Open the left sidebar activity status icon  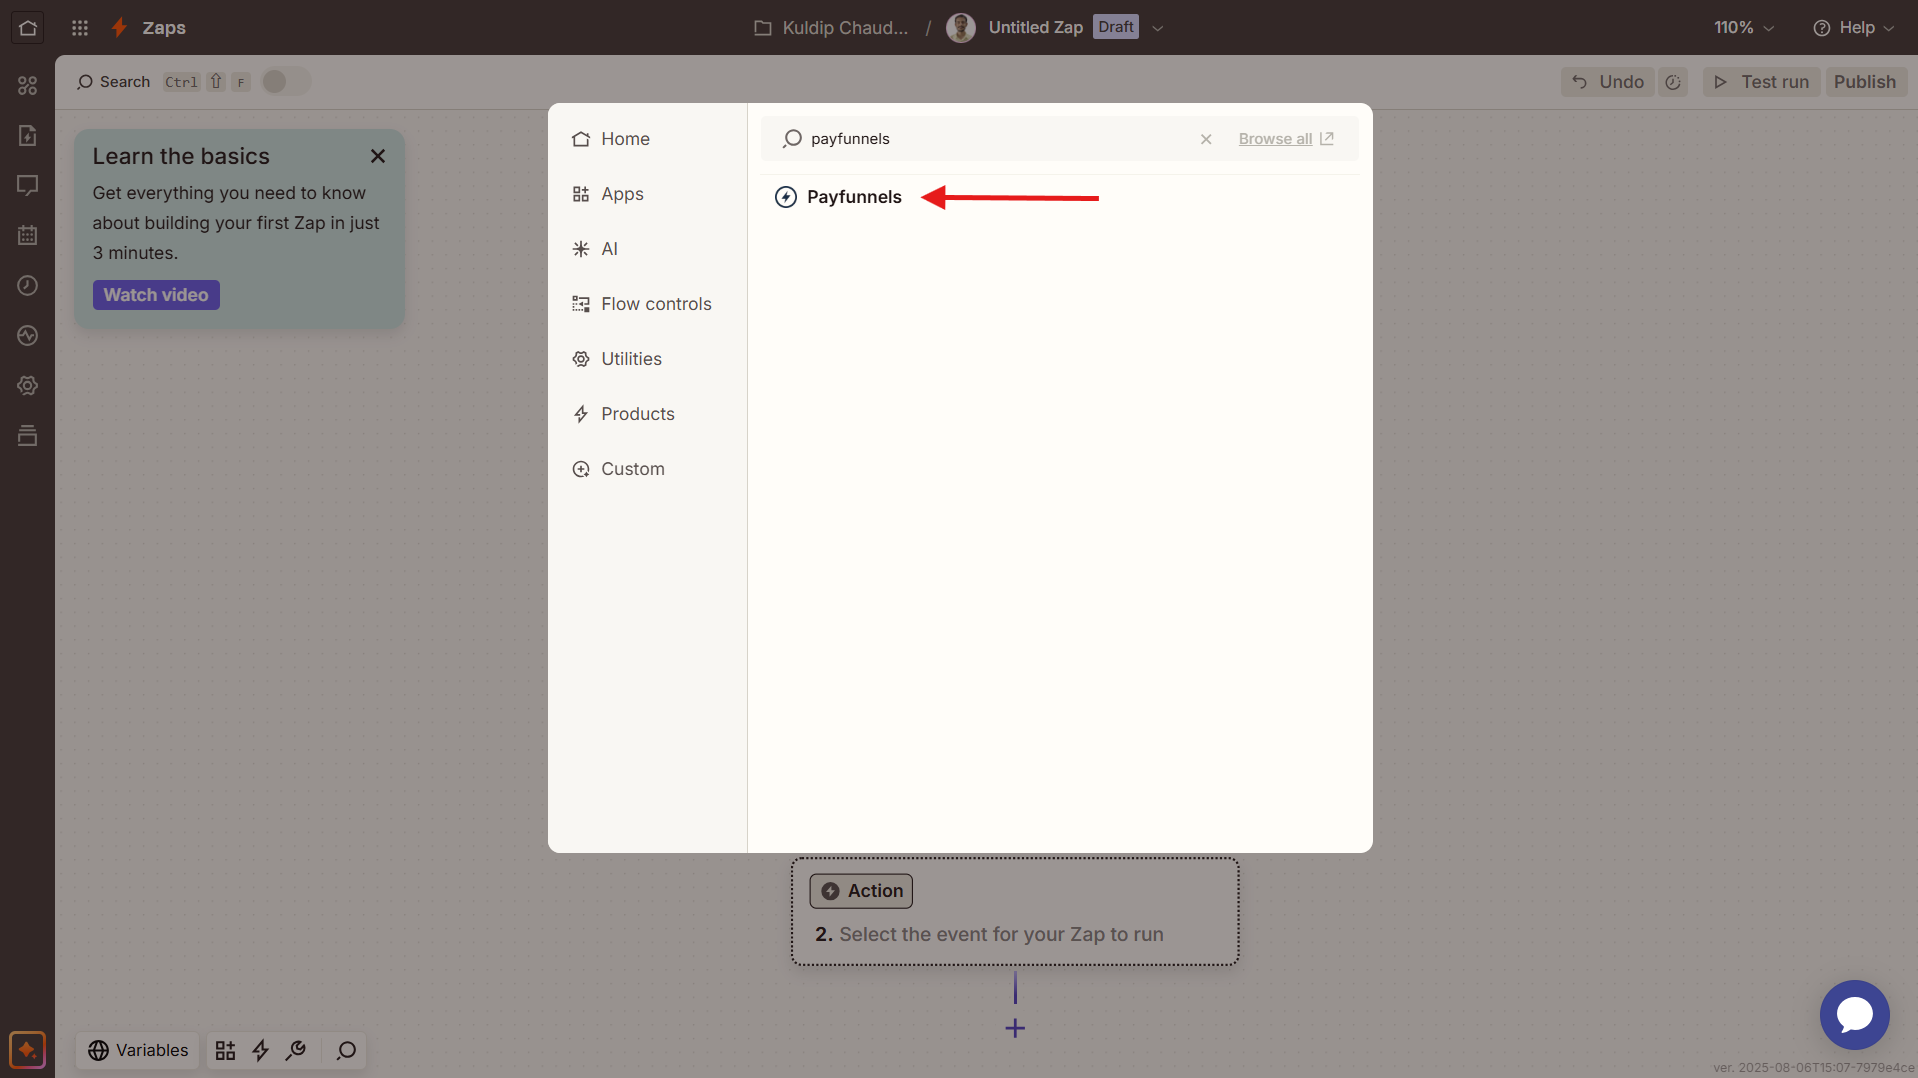tap(27, 335)
